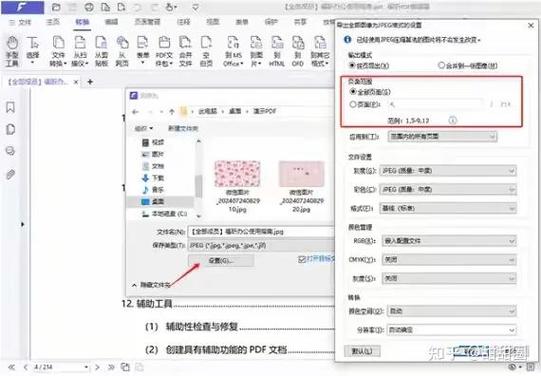
Task: Click the From Webpage (从网页) icon
Action: pos(122,51)
